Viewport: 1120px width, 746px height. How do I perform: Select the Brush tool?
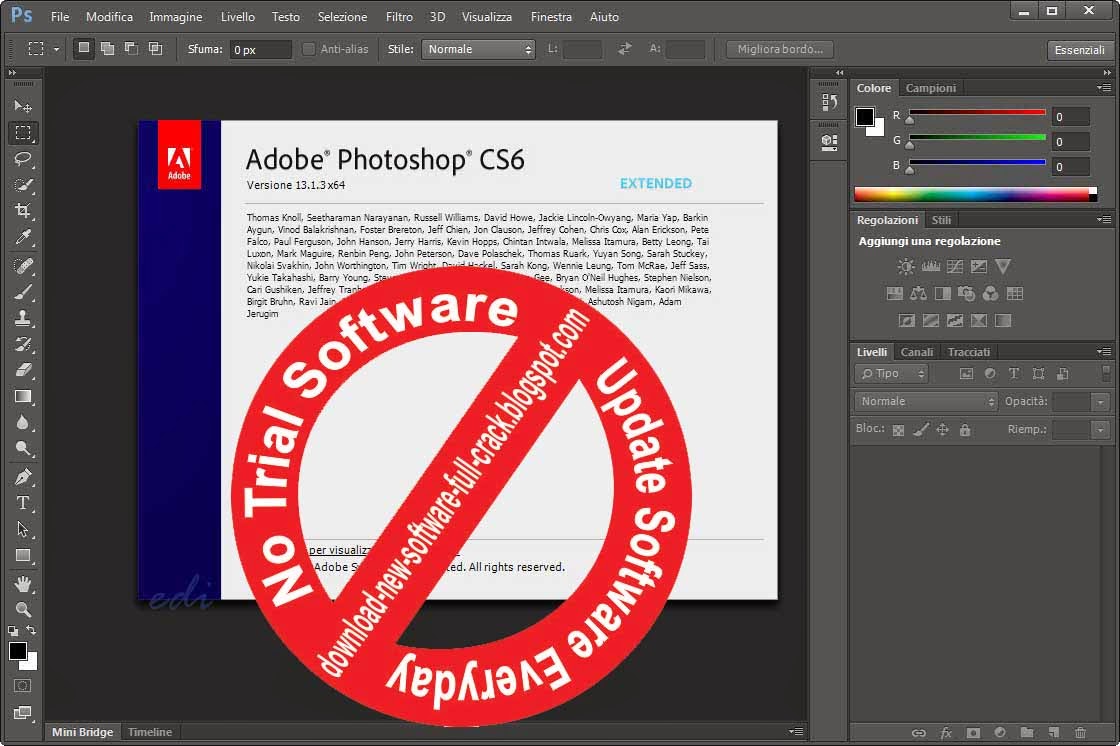(x=23, y=292)
